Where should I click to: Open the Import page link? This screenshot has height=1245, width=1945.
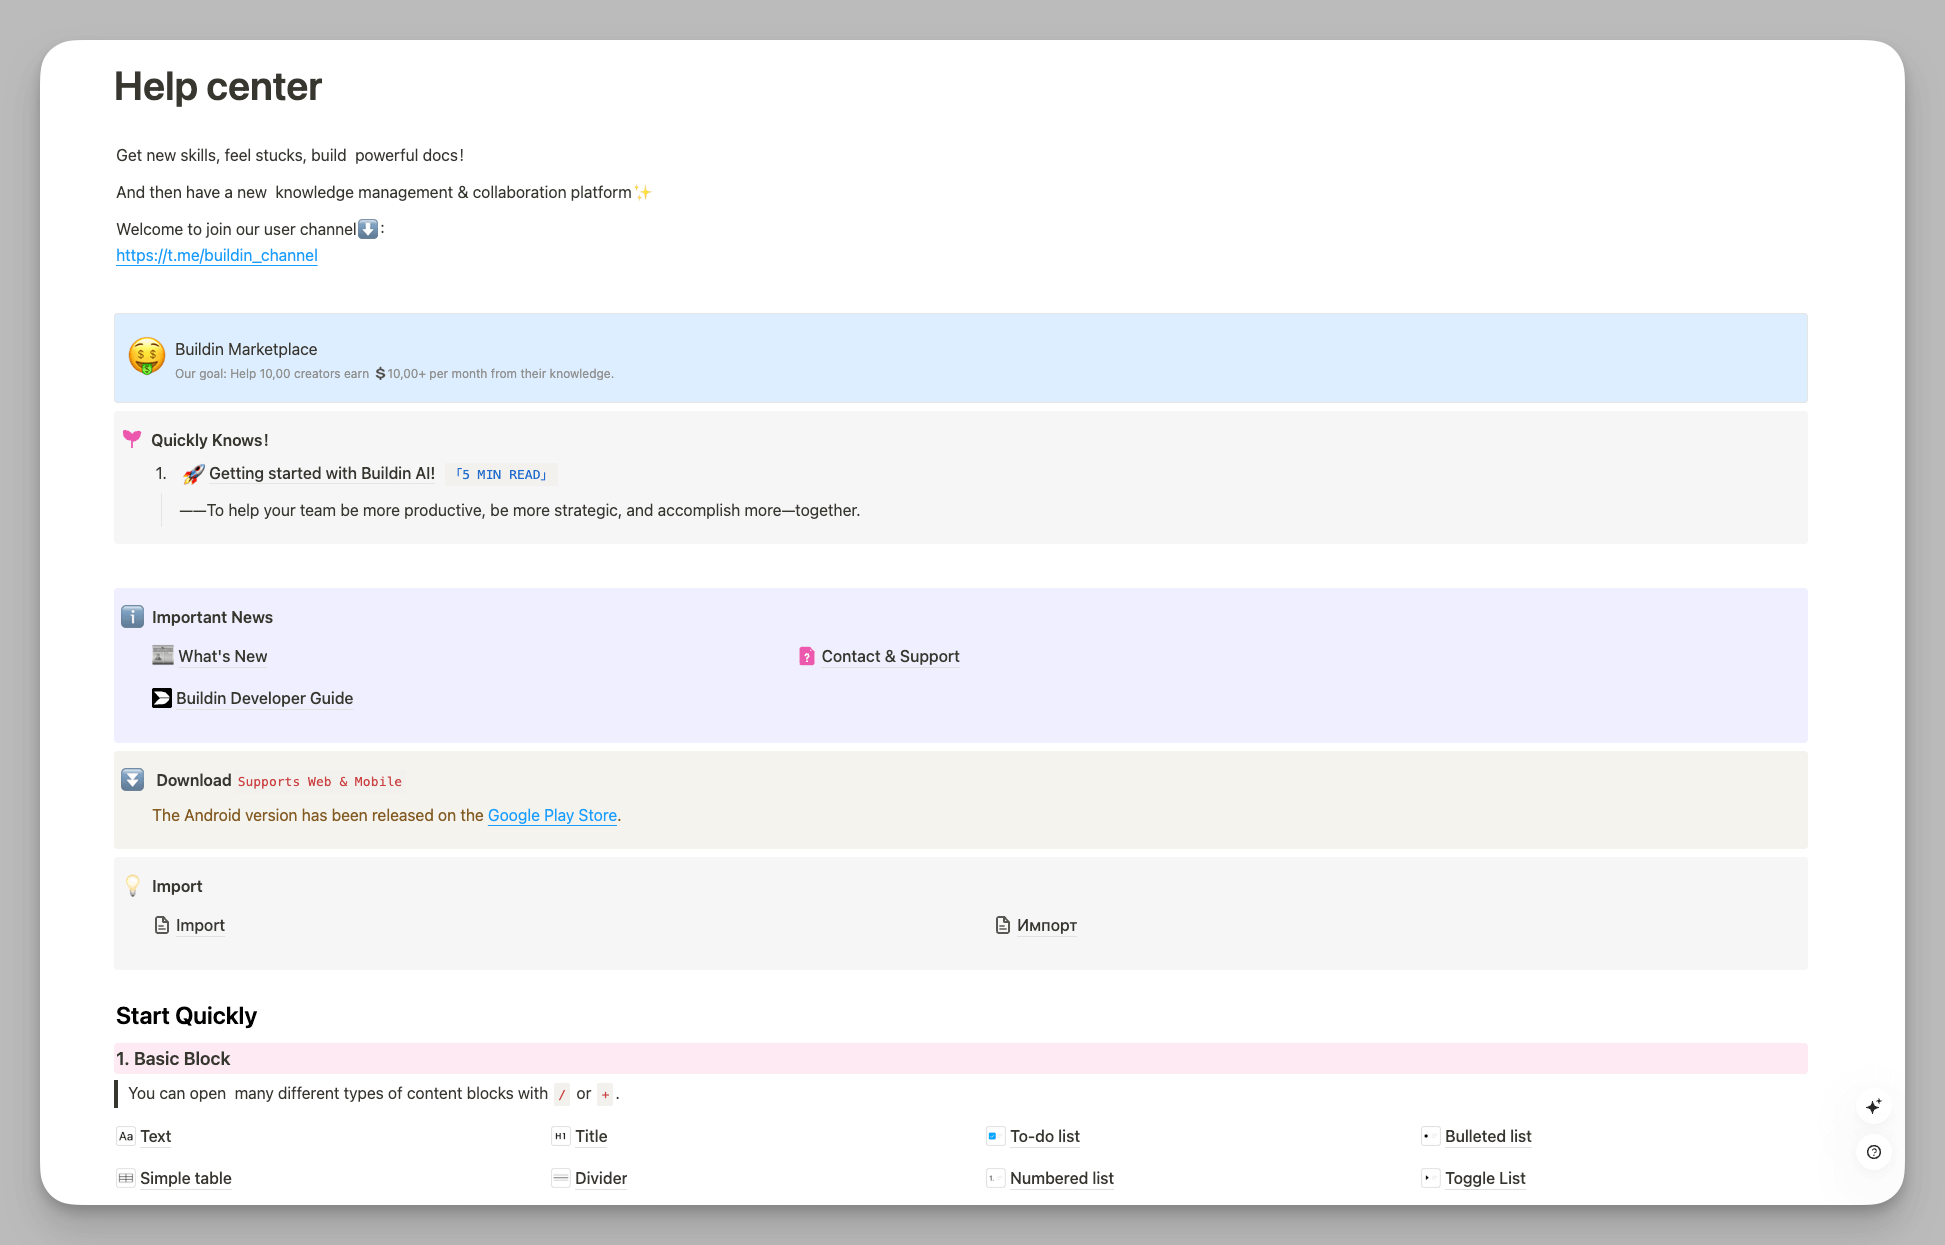pyautogui.click(x=200, y=925)
